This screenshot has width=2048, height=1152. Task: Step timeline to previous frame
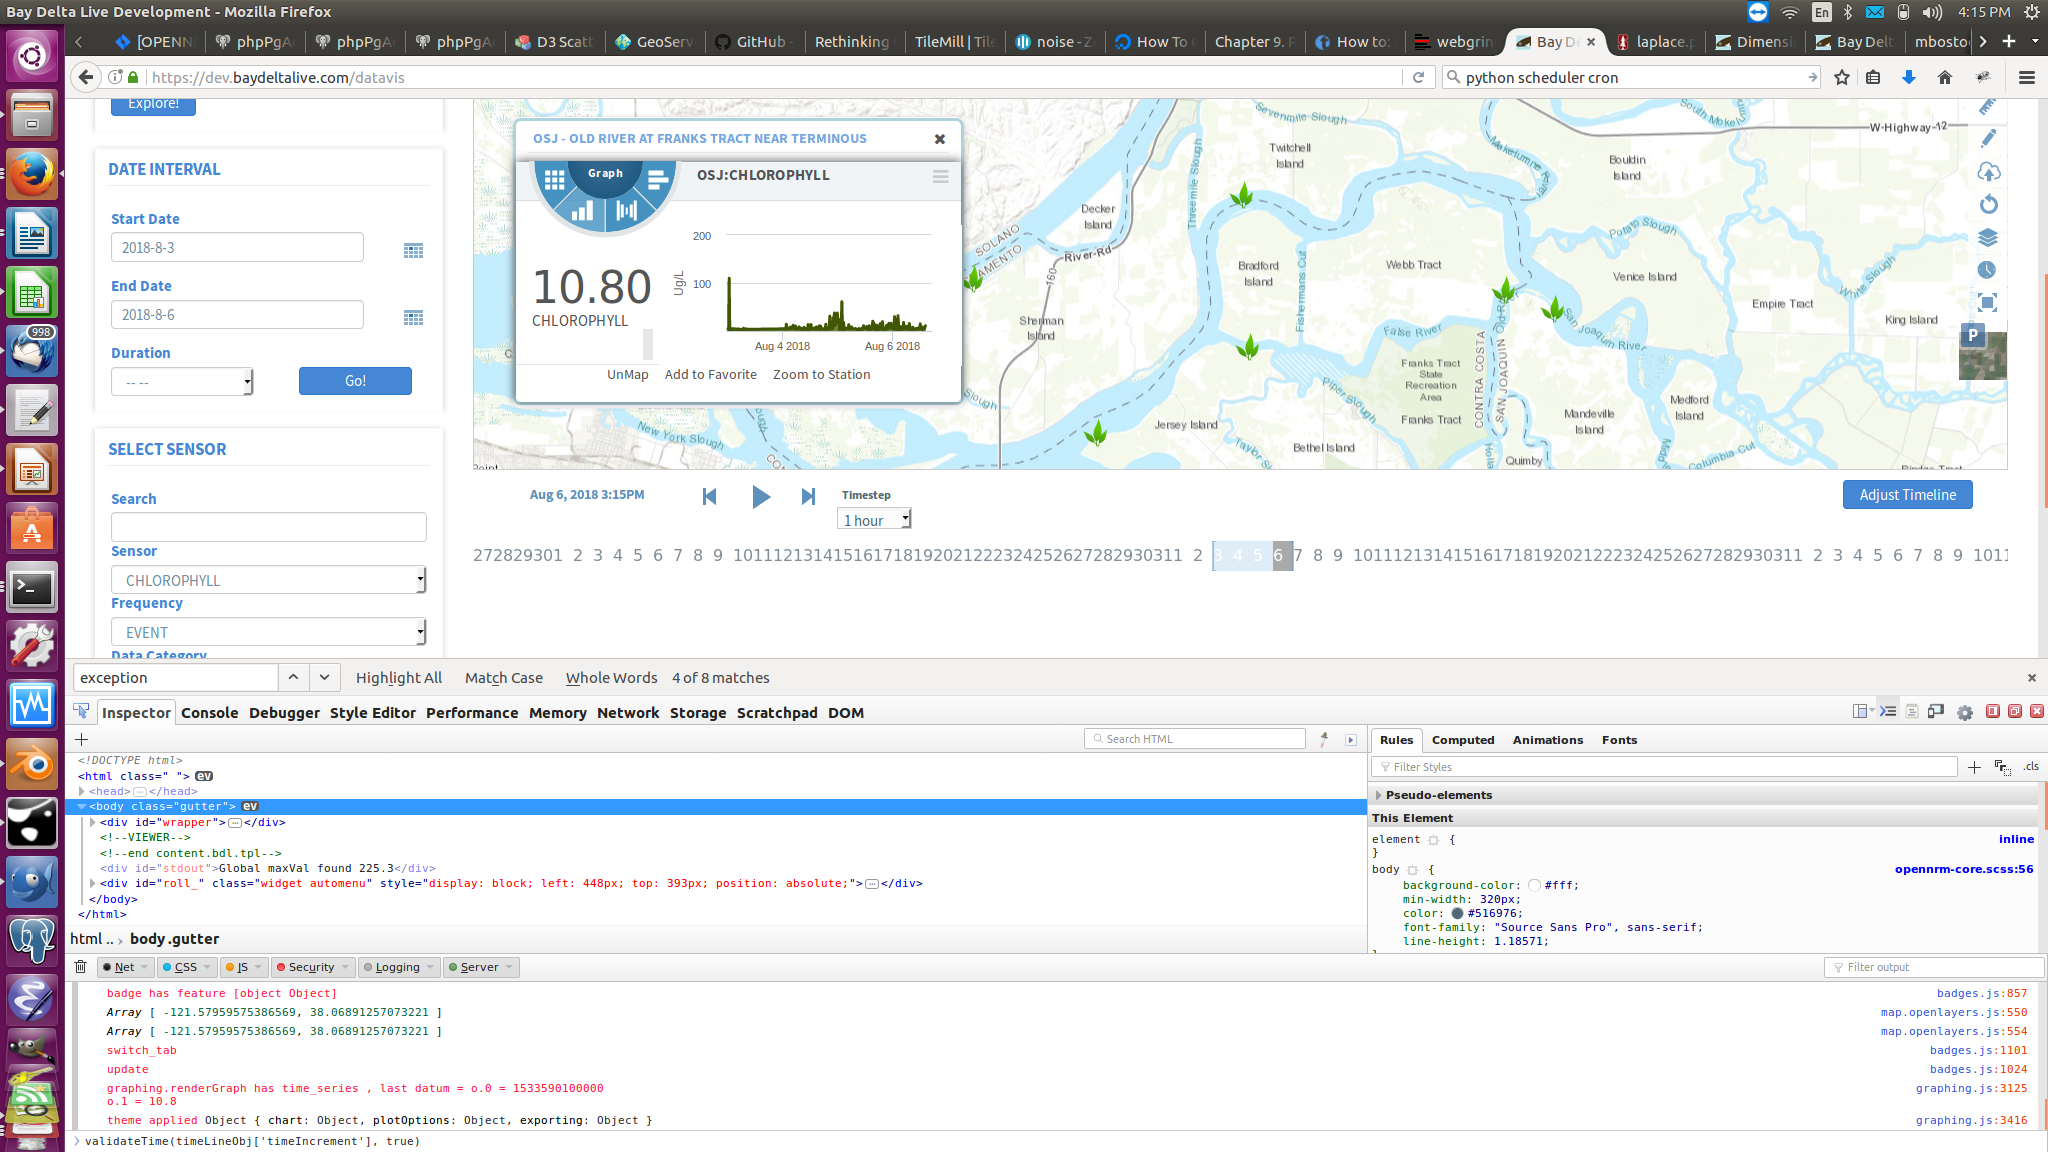(709, 496)
